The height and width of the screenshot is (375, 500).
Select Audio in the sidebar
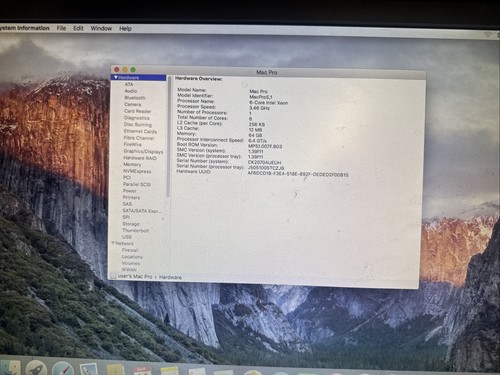pyautogui.click(x=131, y=91)
